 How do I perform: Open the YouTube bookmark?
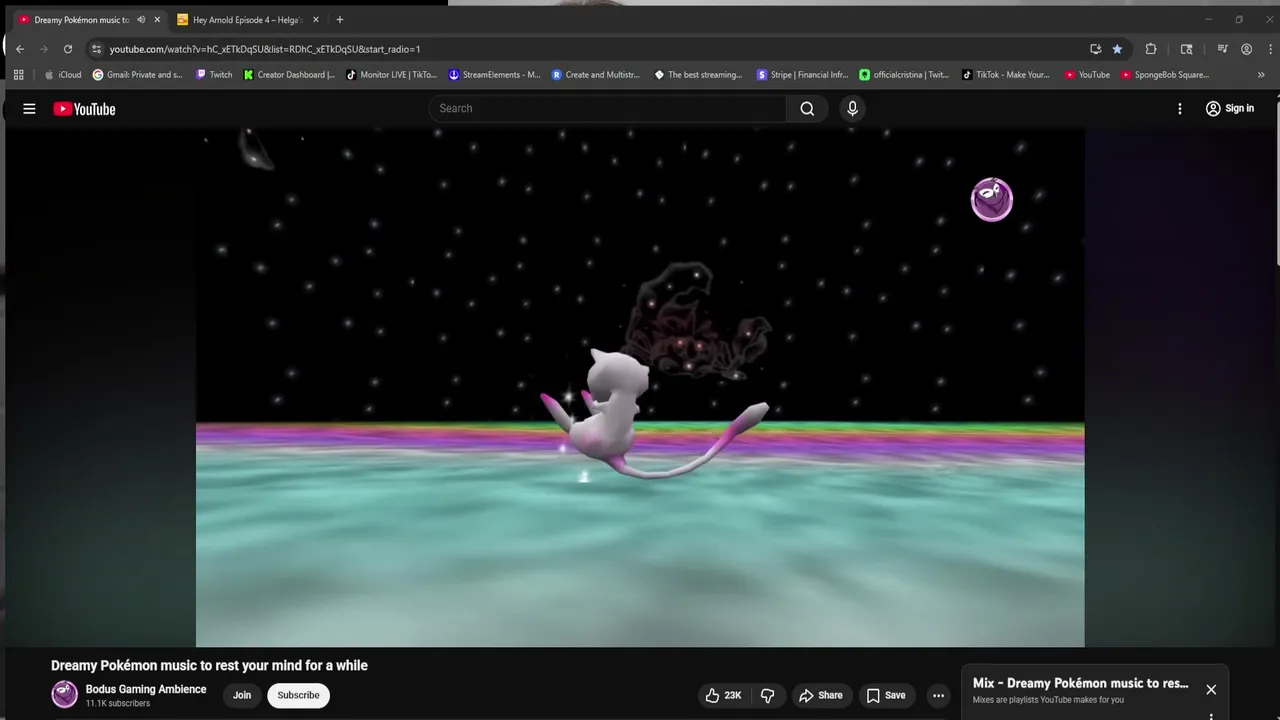(x=1088, y=75)
